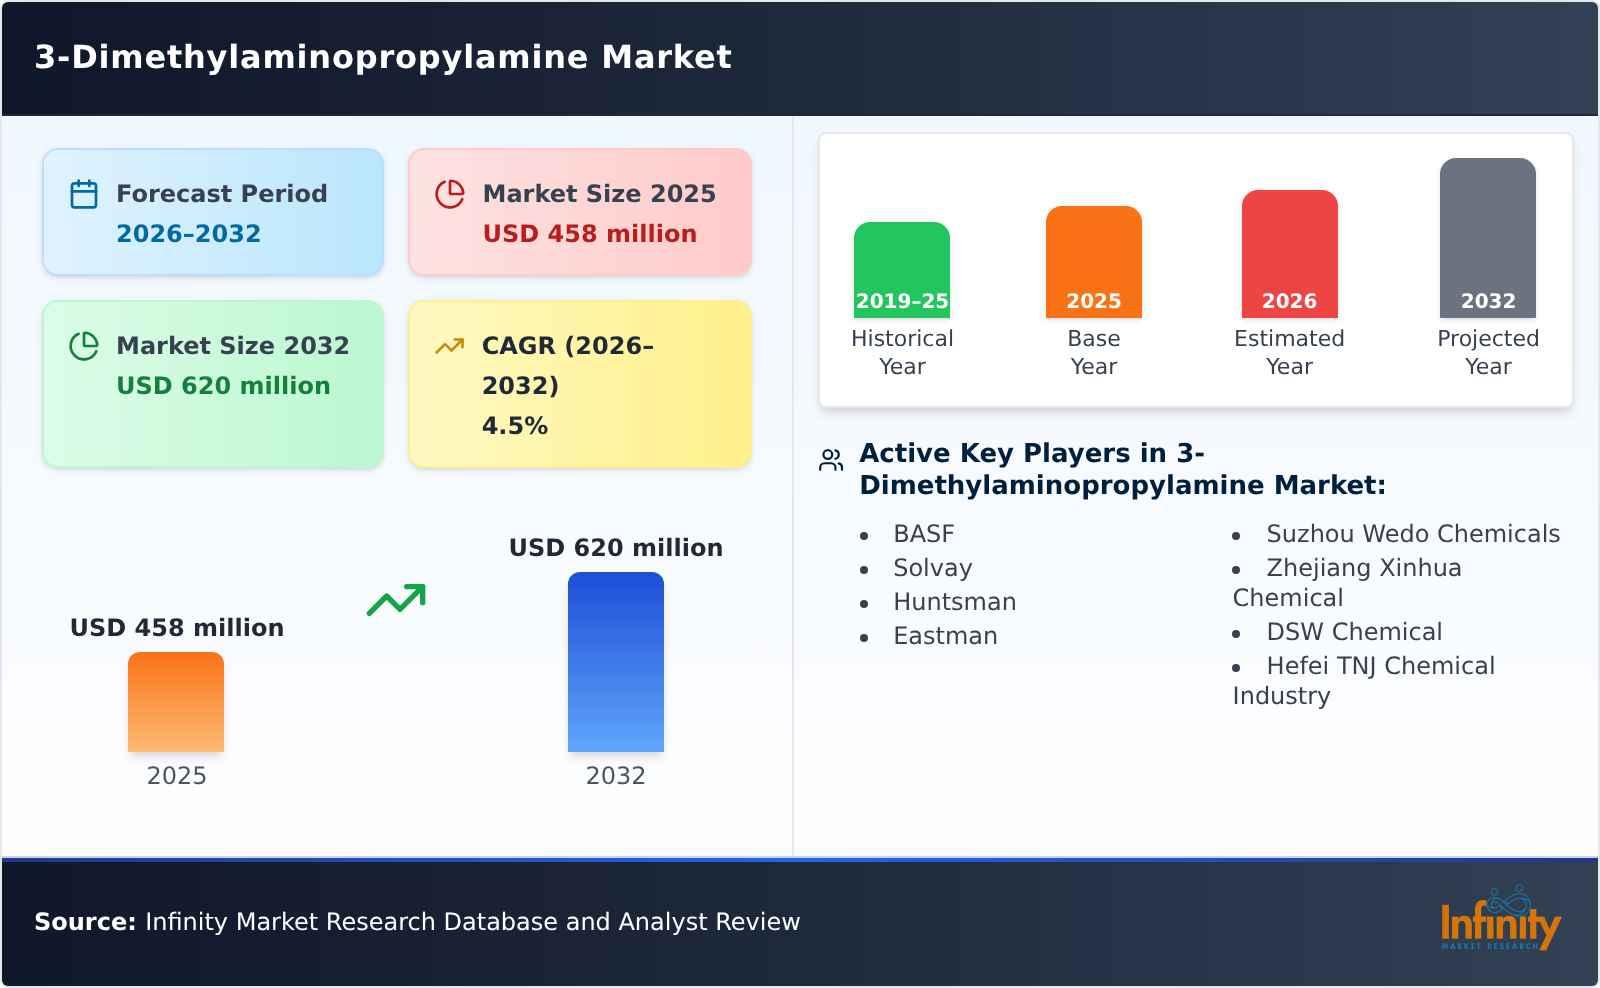Click the Forecast Period 2026–2032 card
The width and height of the screenshot is (1600, 988).
coord(213,210)
